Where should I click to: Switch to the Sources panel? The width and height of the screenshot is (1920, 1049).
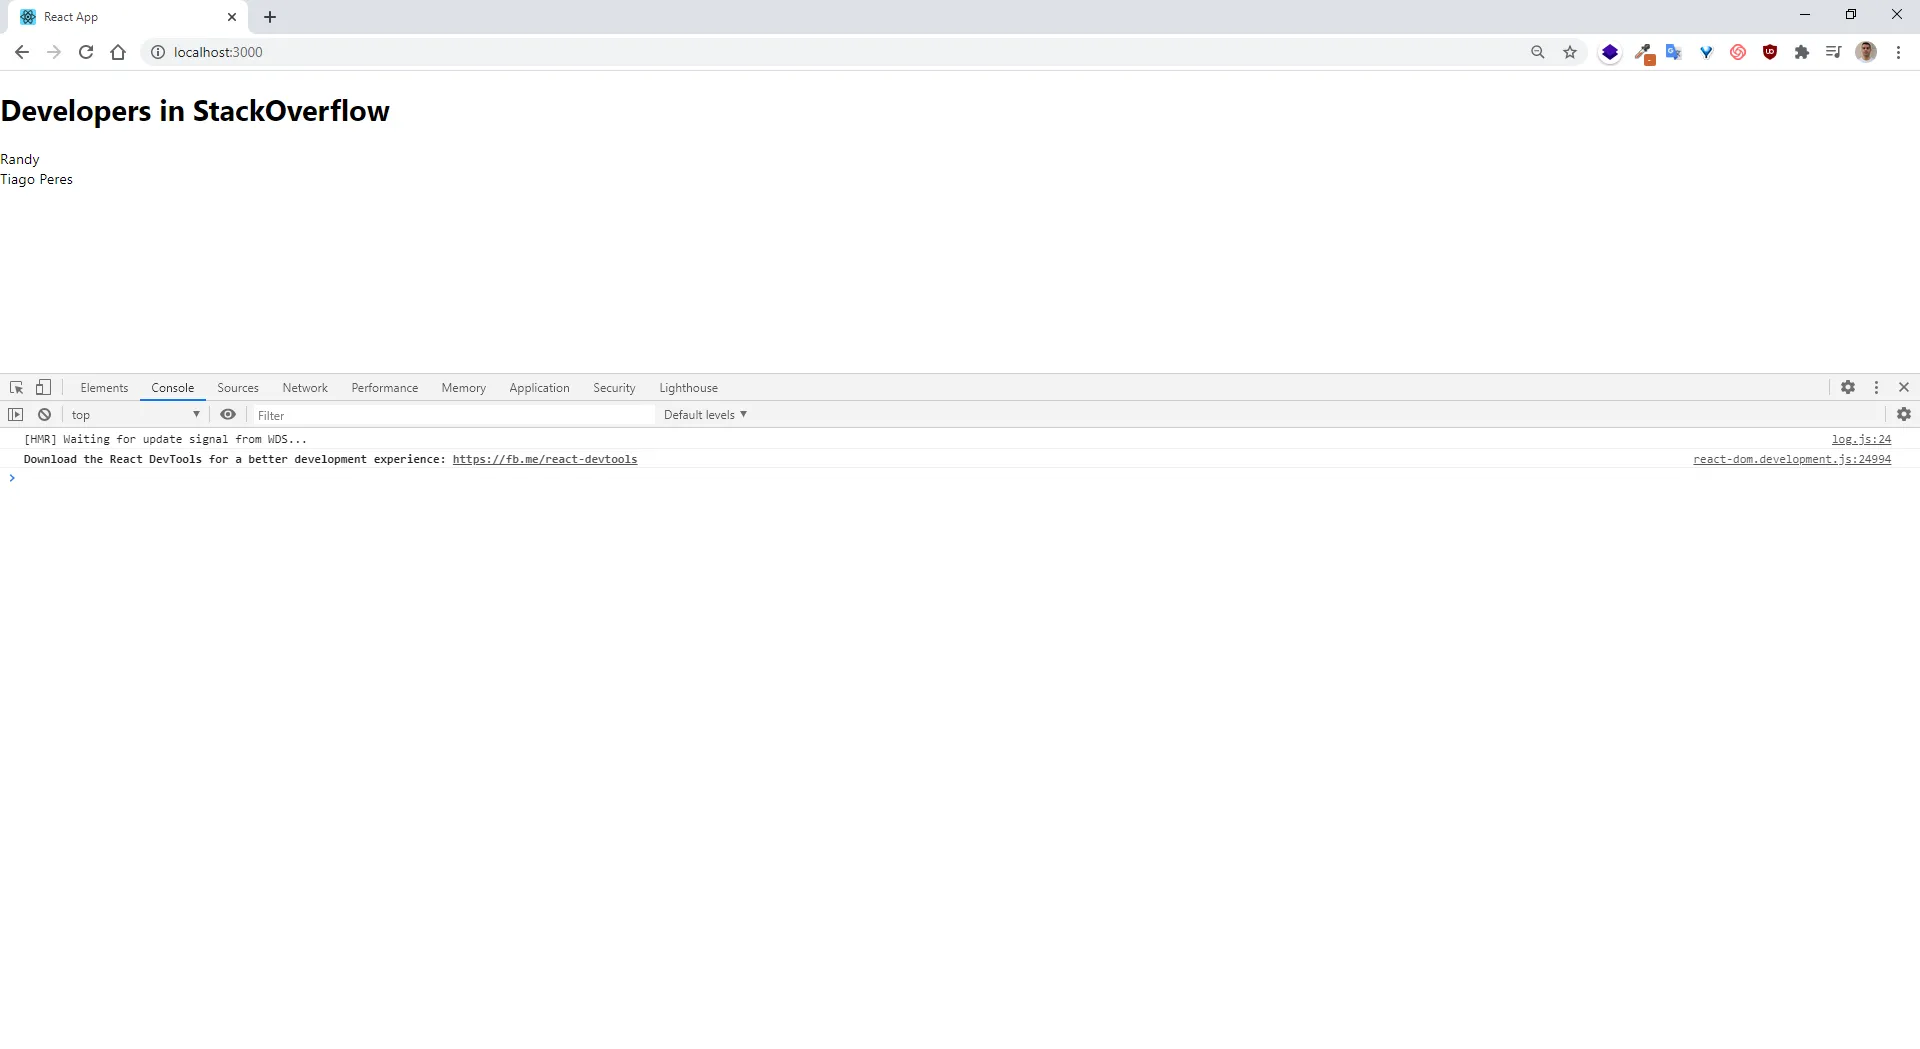click(x=238, y=388)
